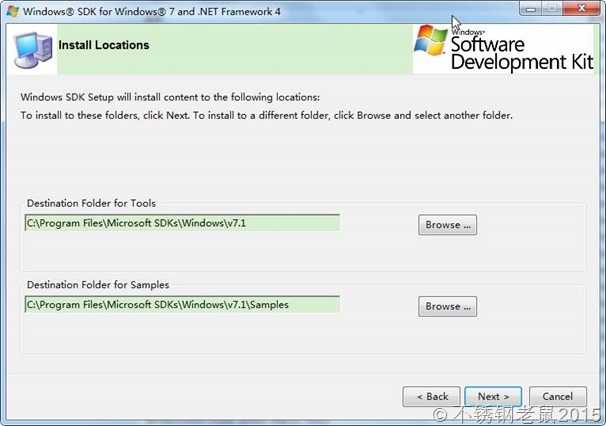
Task: Close the SDK setup window
Action: [x=581, y=8]
